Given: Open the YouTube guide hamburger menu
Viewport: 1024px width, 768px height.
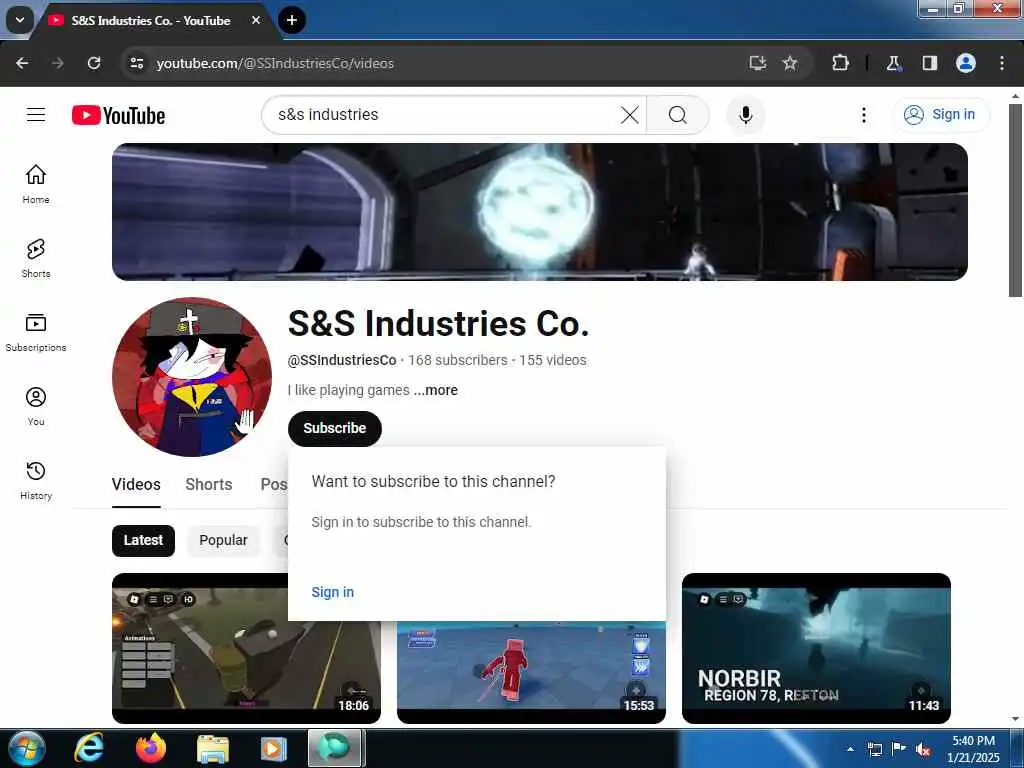Looking at the screenshot, I should [x=36, y=115].
